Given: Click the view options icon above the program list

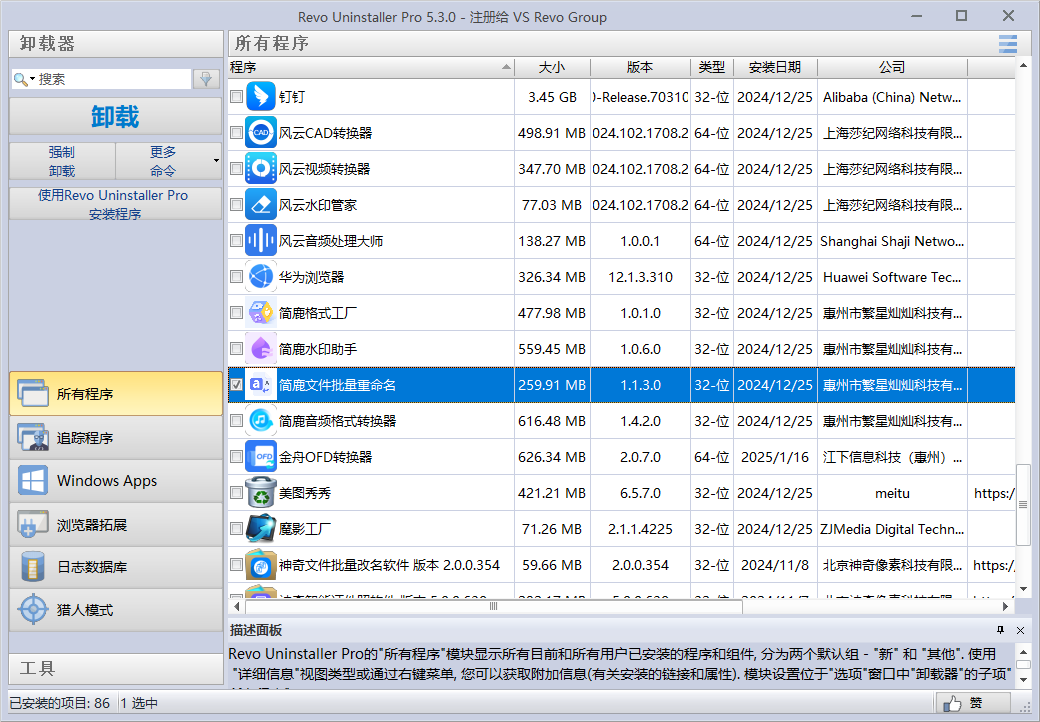Looking at the screenshot, I should [1007, 43].
